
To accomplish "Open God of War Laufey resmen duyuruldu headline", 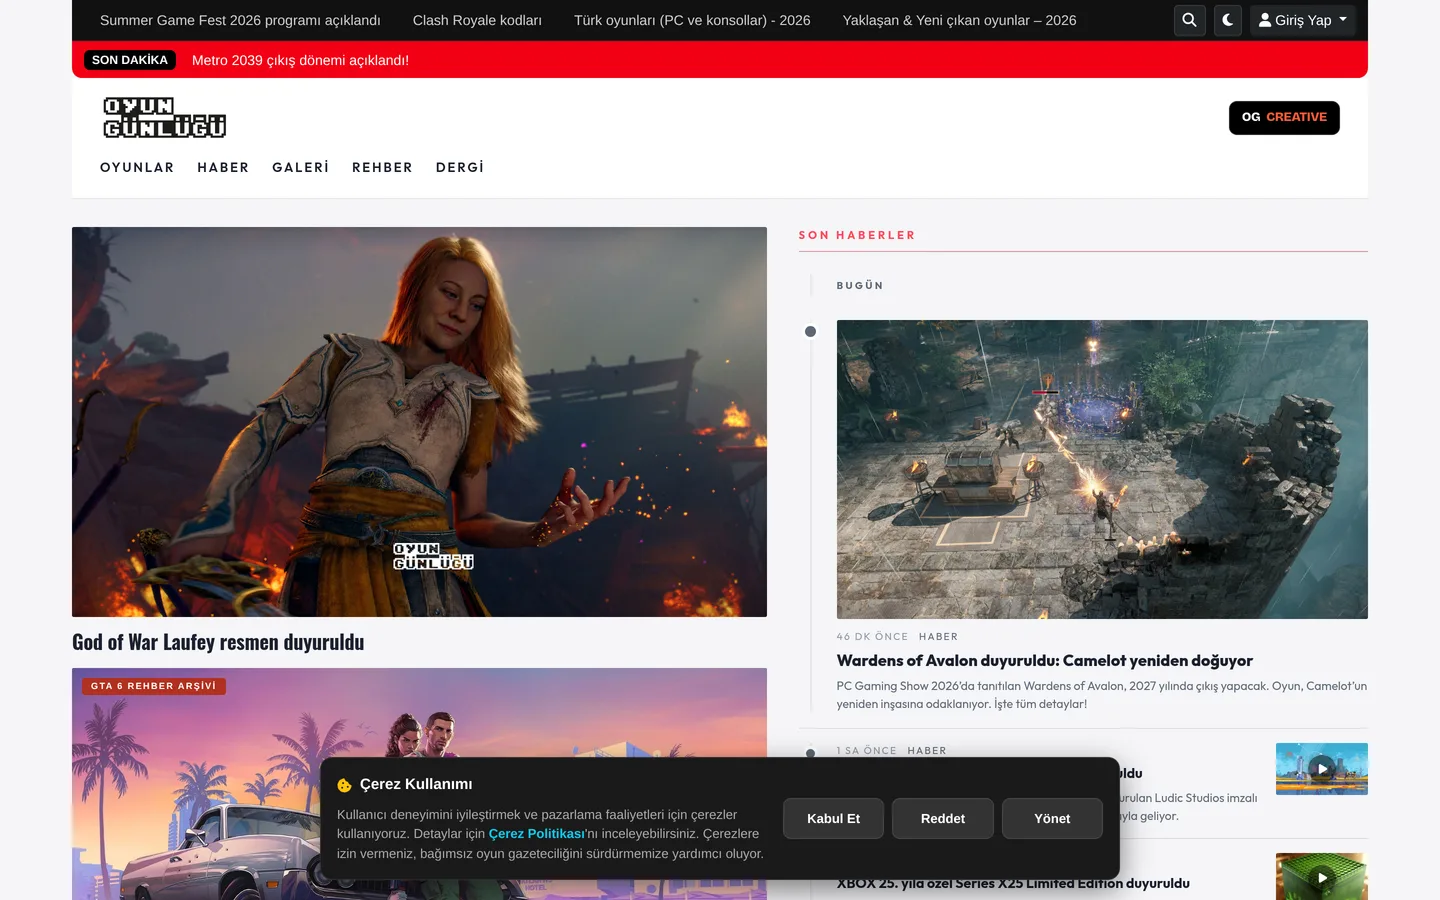I will (218, 642).
